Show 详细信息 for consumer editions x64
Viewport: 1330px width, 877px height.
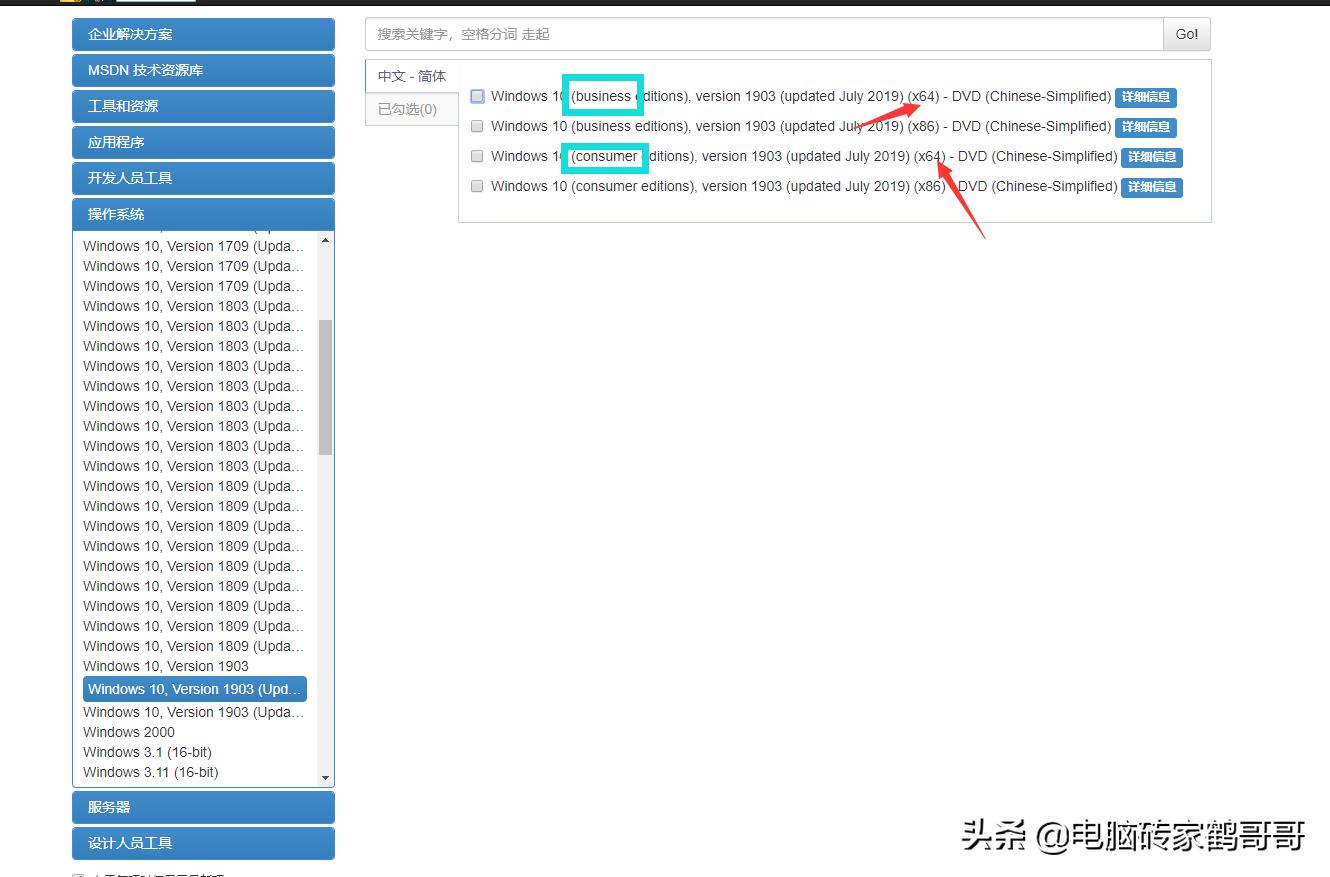(x=1152, y=157)
